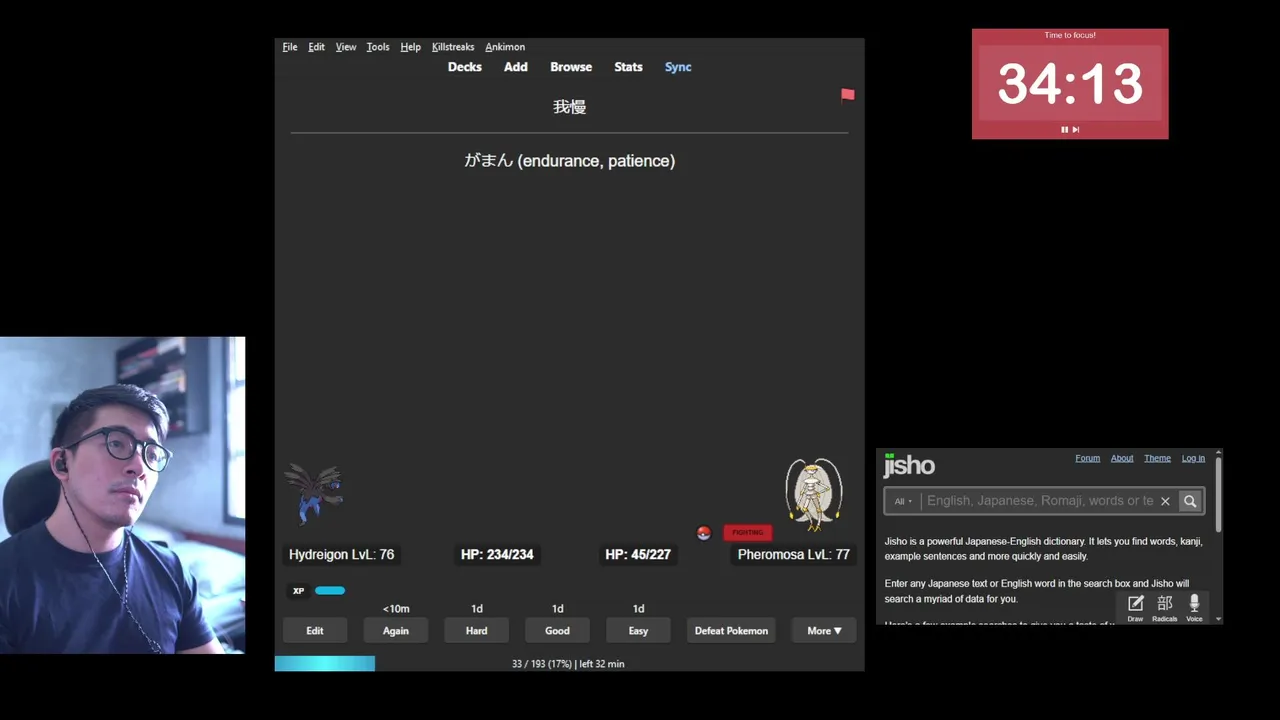
Task: Click the FIGHTING type badge
Action: (748, 532)
